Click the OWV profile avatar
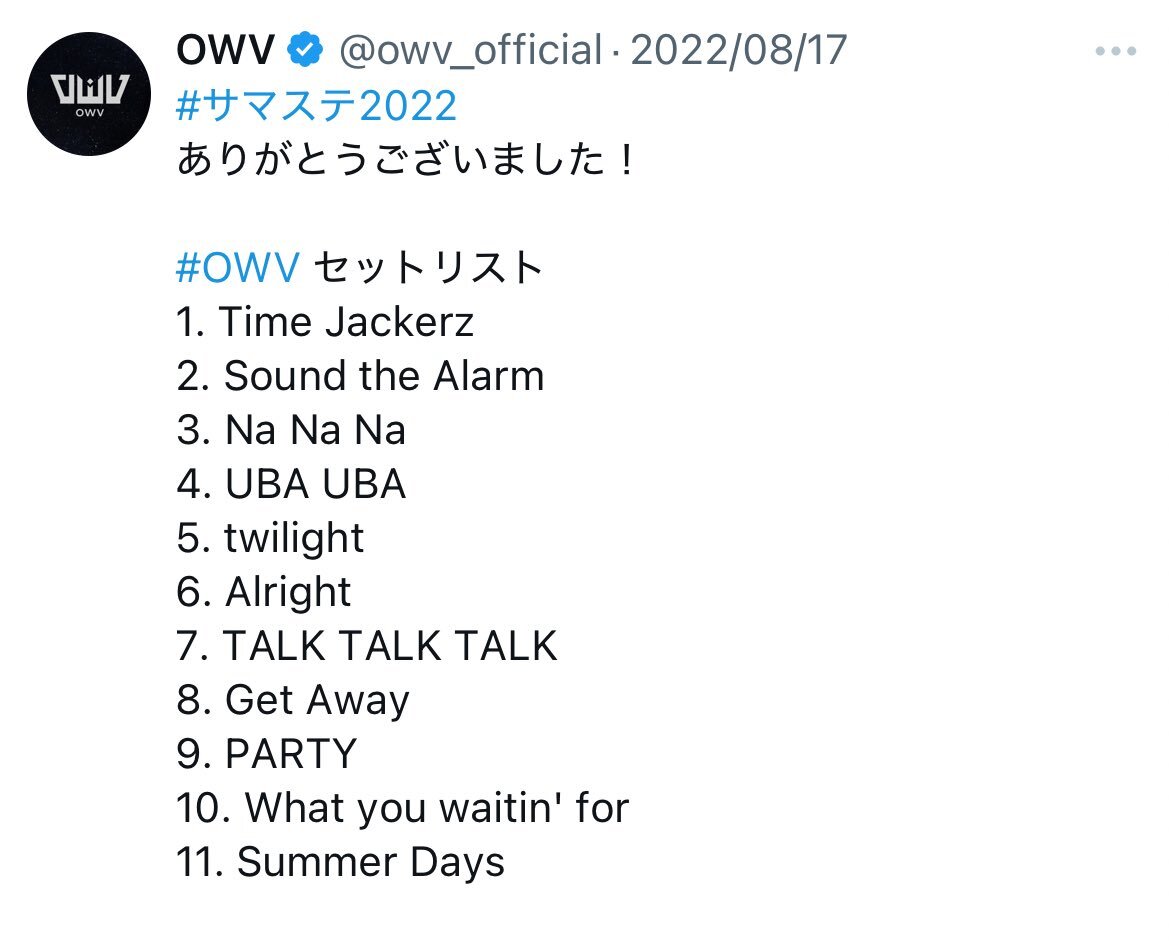This screenshot has height=941, width=1169. click(89, 94)
